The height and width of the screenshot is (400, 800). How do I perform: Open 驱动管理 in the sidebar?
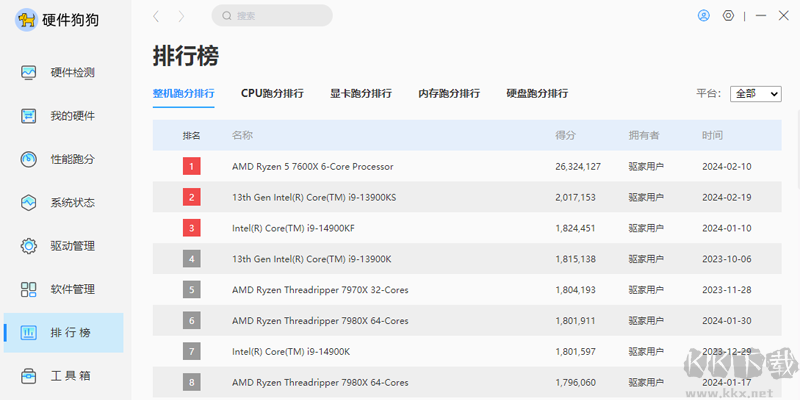coord(72,246)
